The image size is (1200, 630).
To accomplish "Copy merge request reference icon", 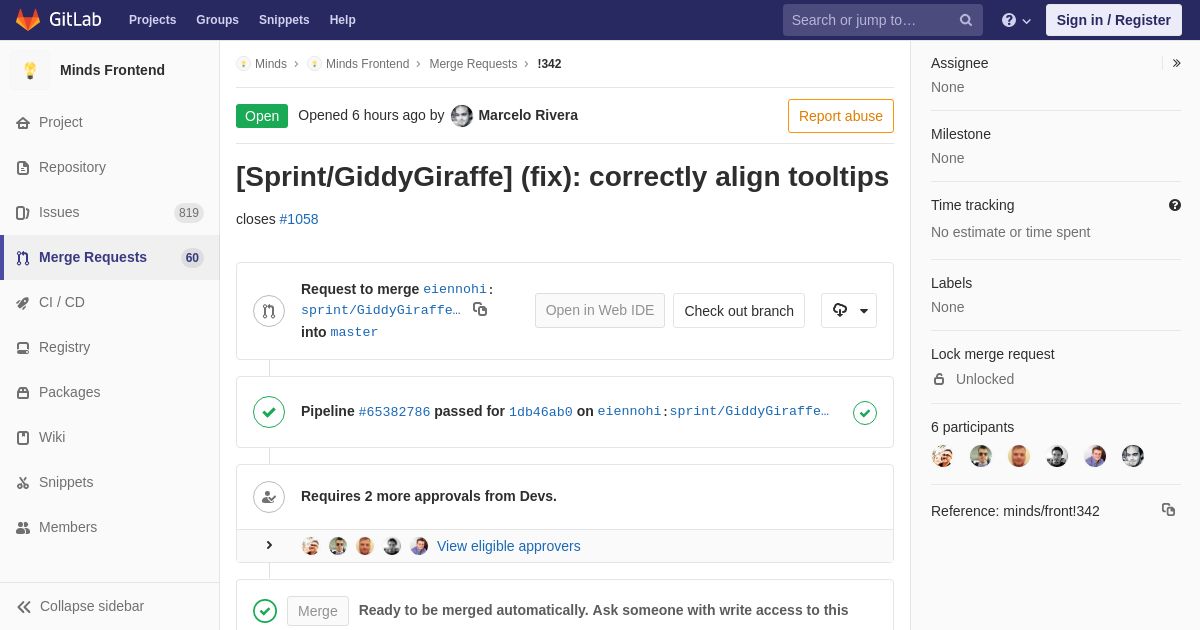I will coord(1168,510).
